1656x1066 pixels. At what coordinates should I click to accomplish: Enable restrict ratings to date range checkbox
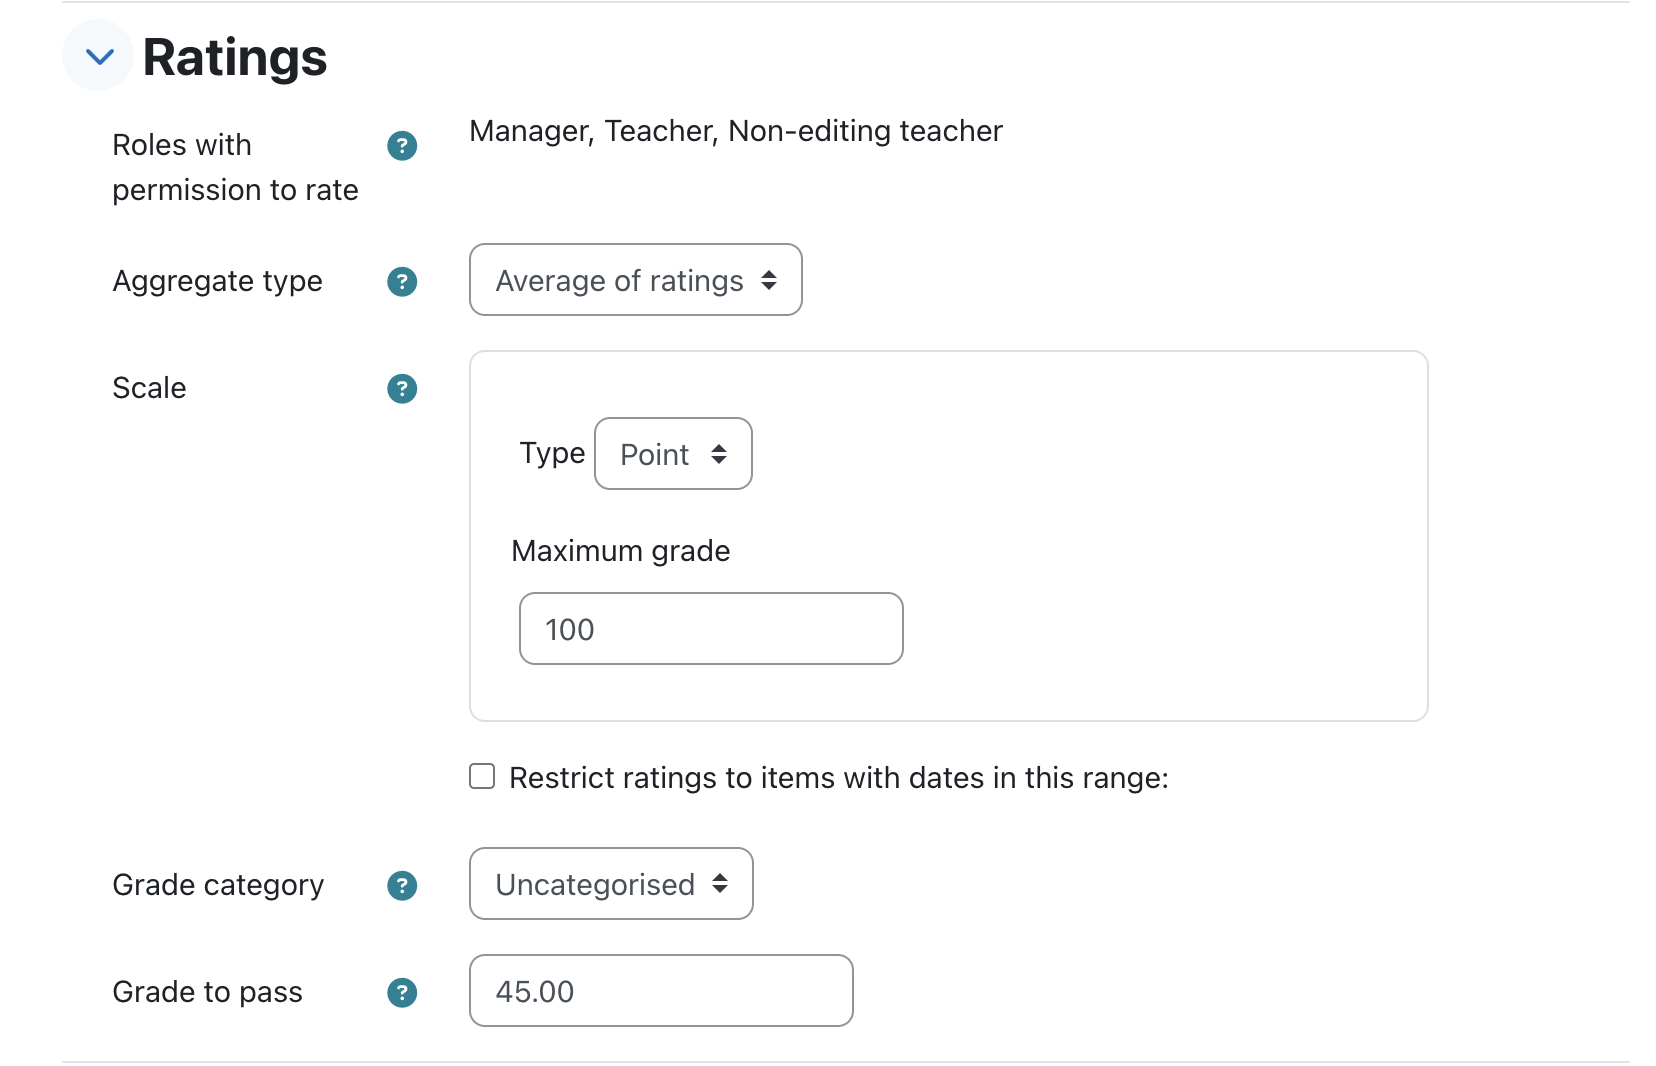tap(482, 777)
